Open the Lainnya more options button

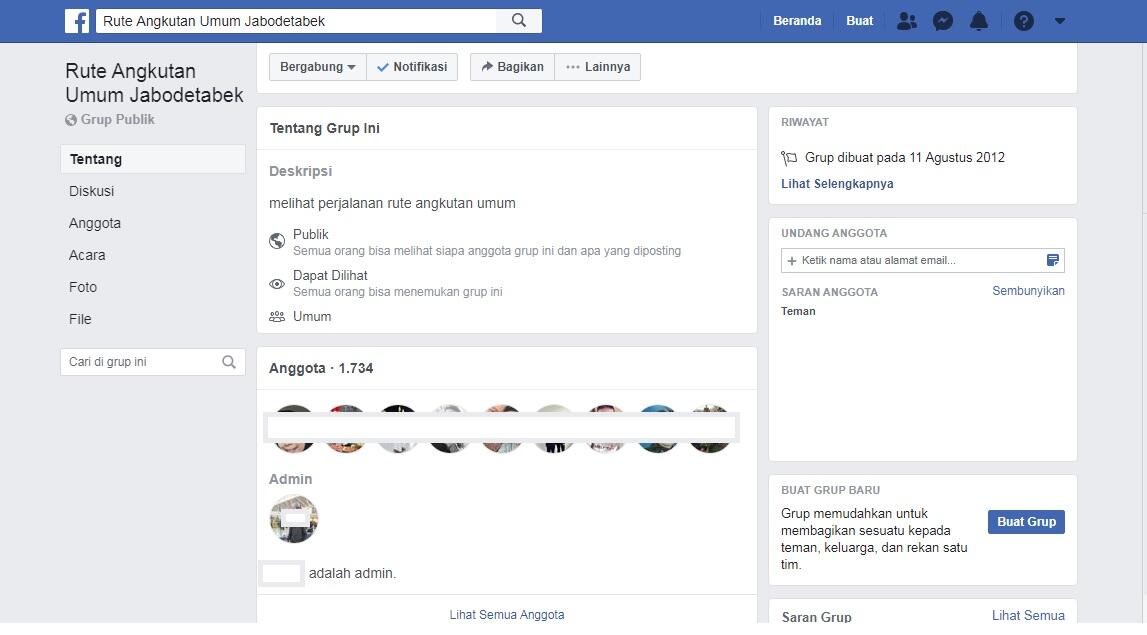click(598, 67)
